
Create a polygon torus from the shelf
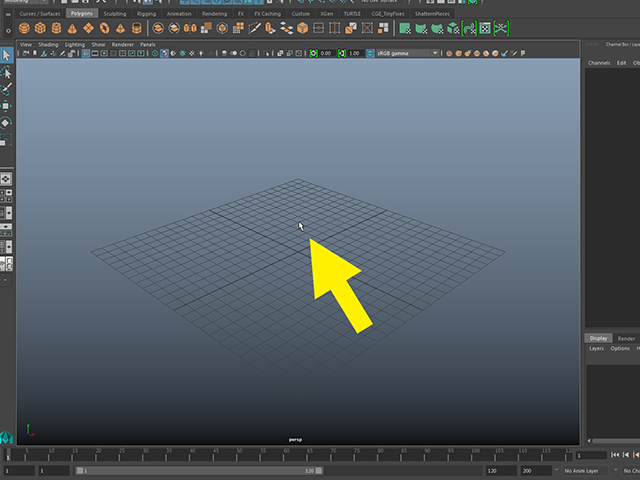(x=105, y=28)
